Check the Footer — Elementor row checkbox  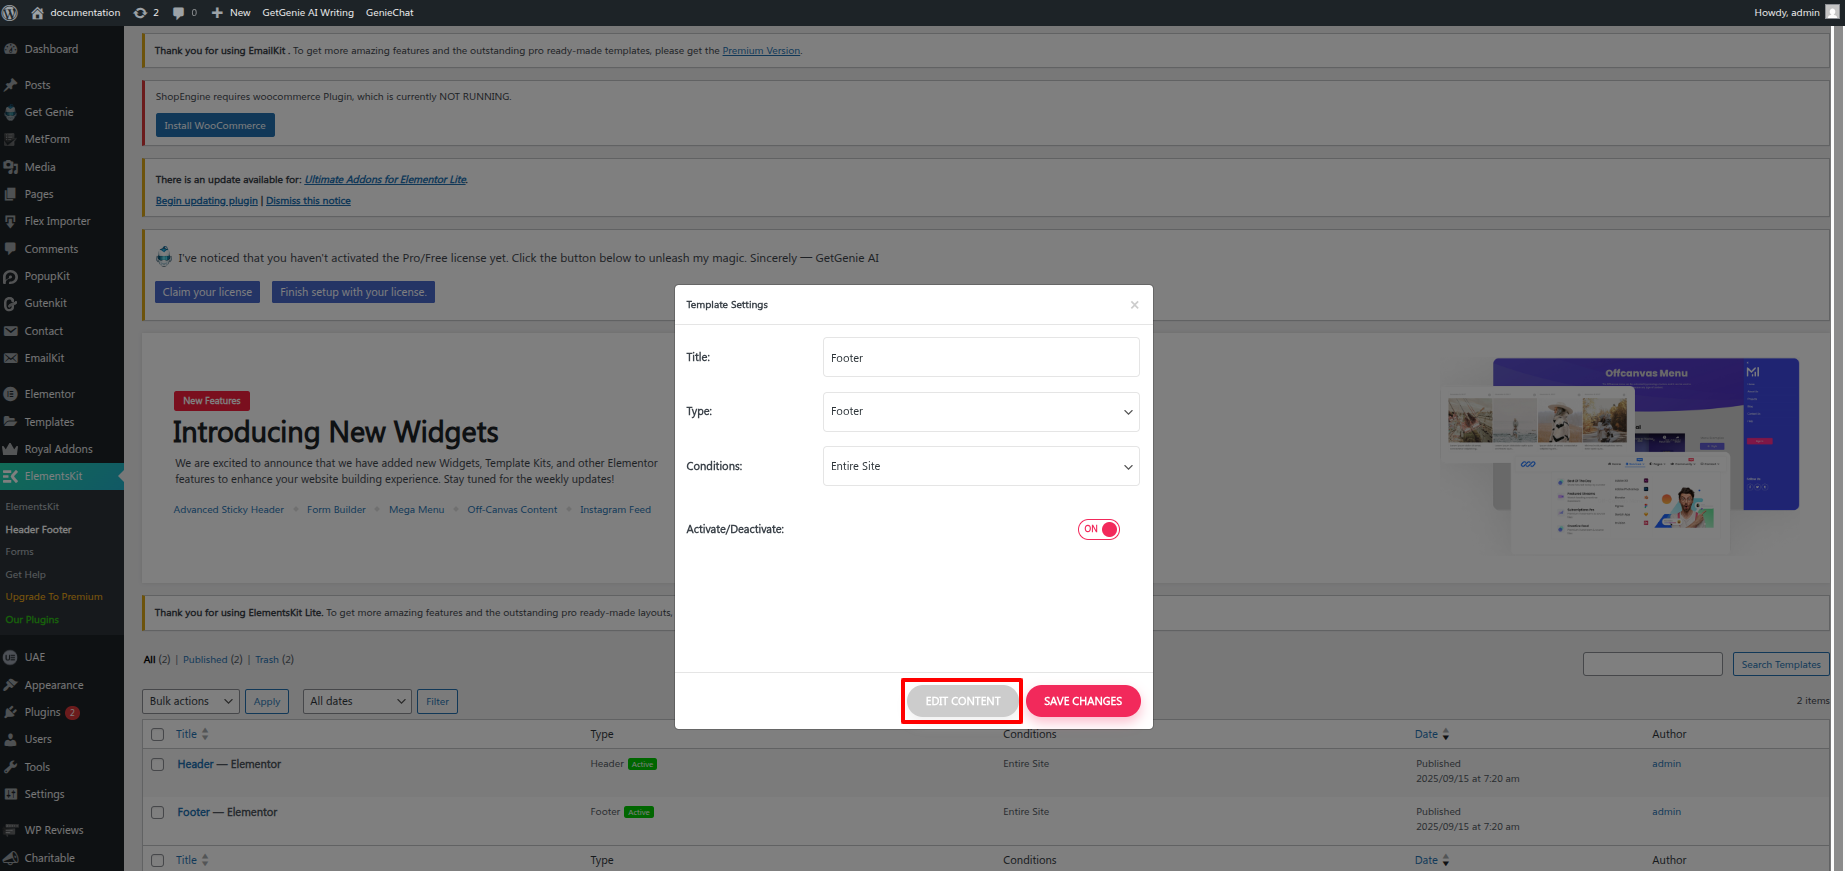[x=157, y=812]
